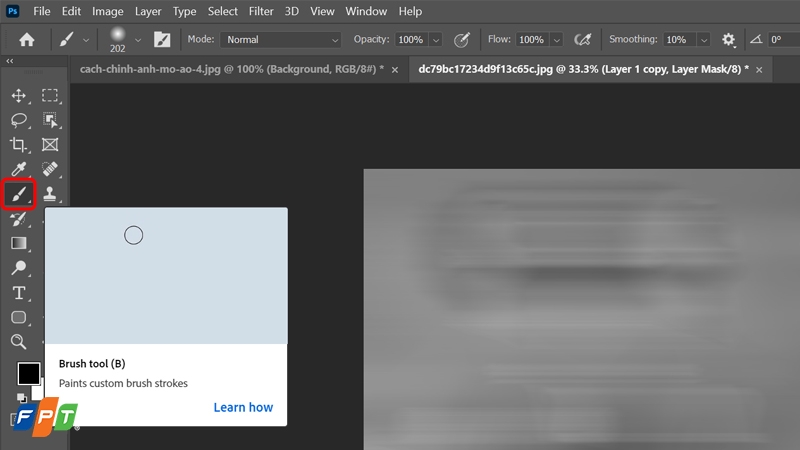
Task: Click the brush angle value field
Action: (784, 39)
